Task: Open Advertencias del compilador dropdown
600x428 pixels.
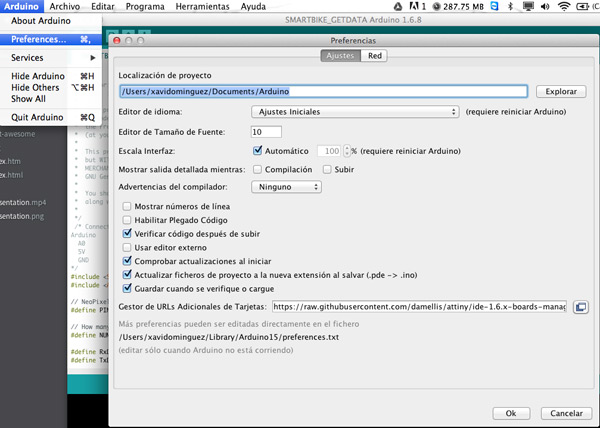Action: coord(286,187)
